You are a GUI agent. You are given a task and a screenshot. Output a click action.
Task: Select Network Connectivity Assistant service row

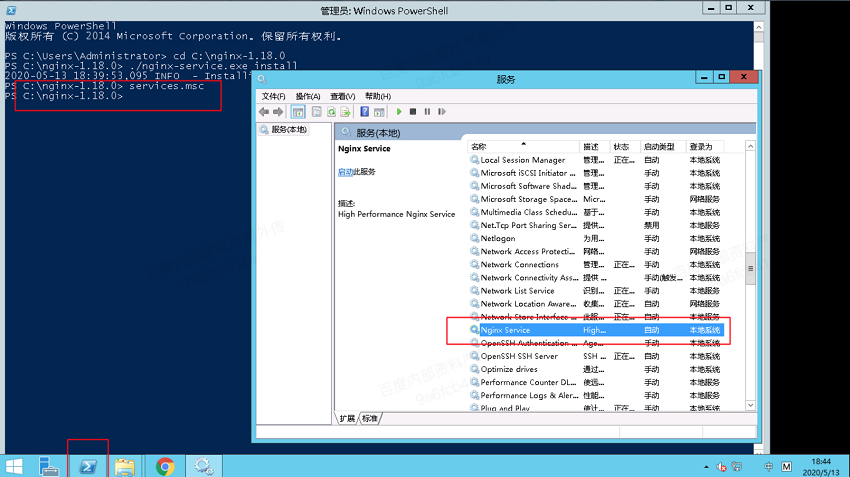point(596,278)
